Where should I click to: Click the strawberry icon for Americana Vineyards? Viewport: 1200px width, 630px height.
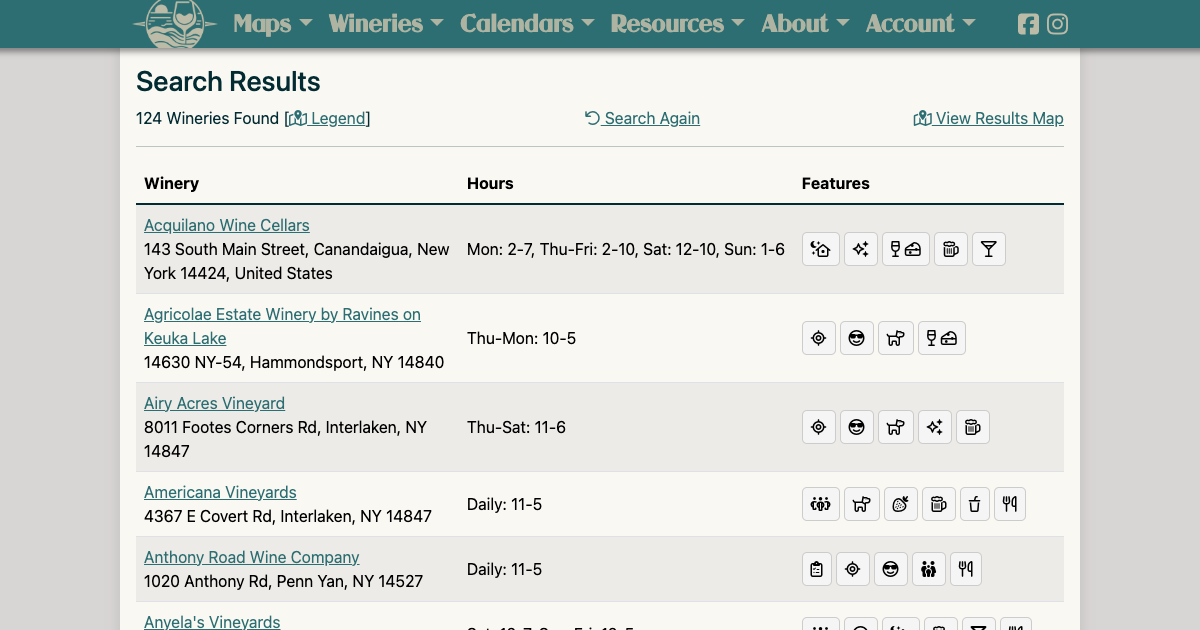click(x=899, y=504)
